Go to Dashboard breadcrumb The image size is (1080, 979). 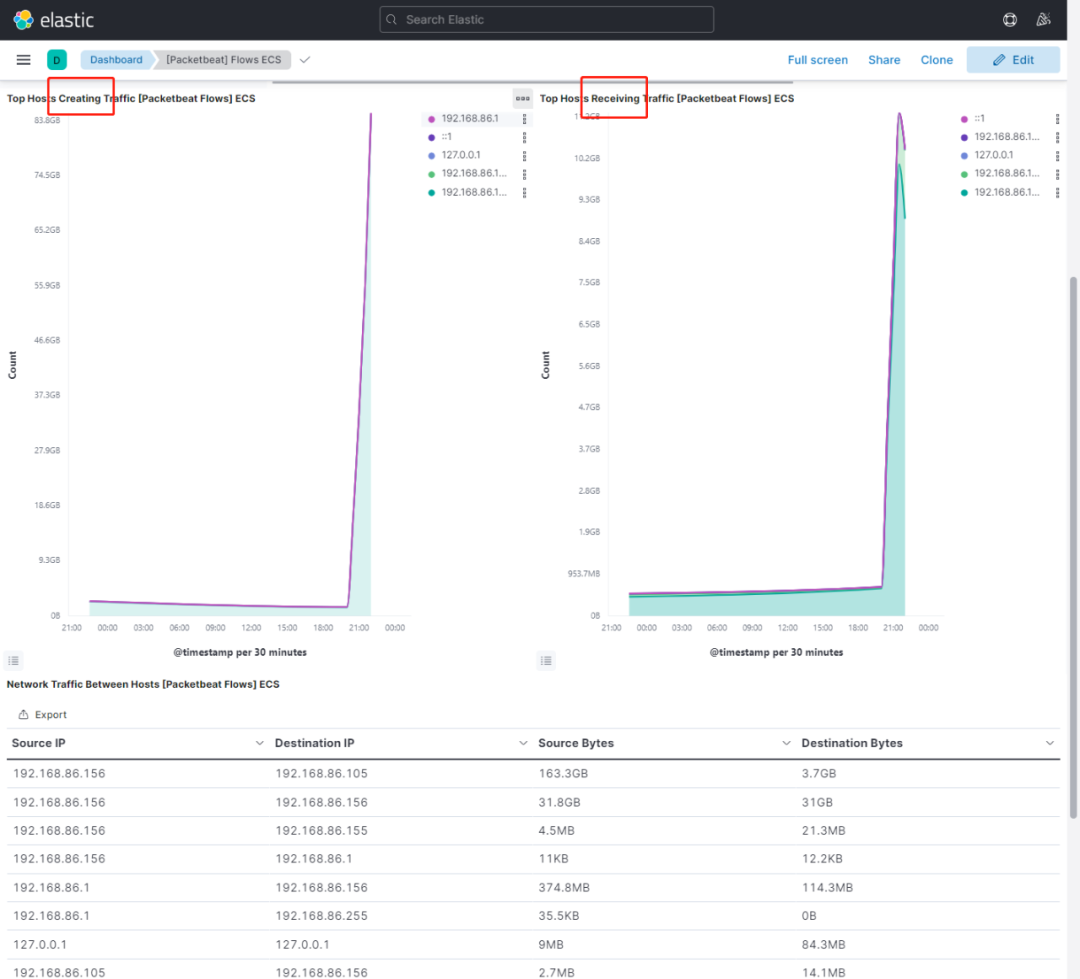[x=116, y=60]
